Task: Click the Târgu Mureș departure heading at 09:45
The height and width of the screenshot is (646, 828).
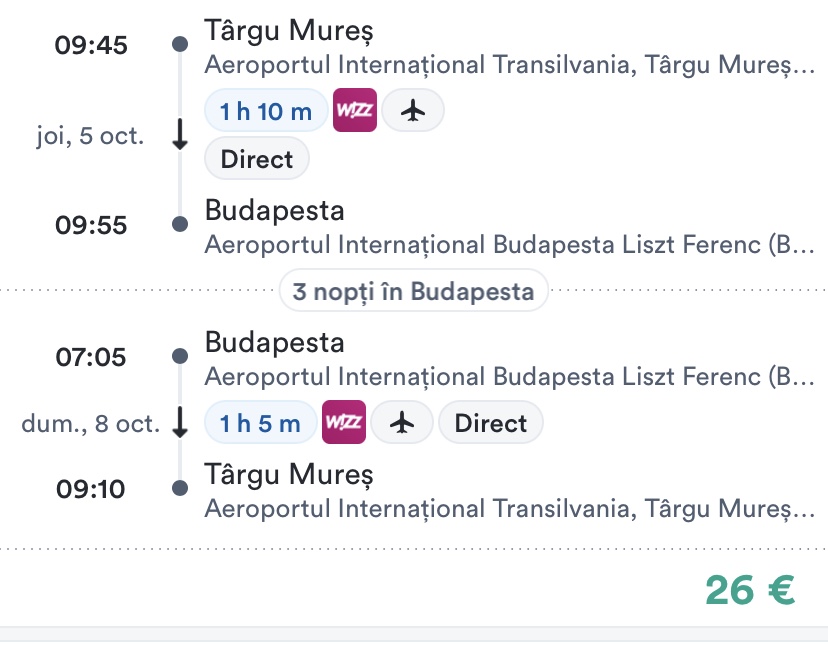Action: pos(288,31)
